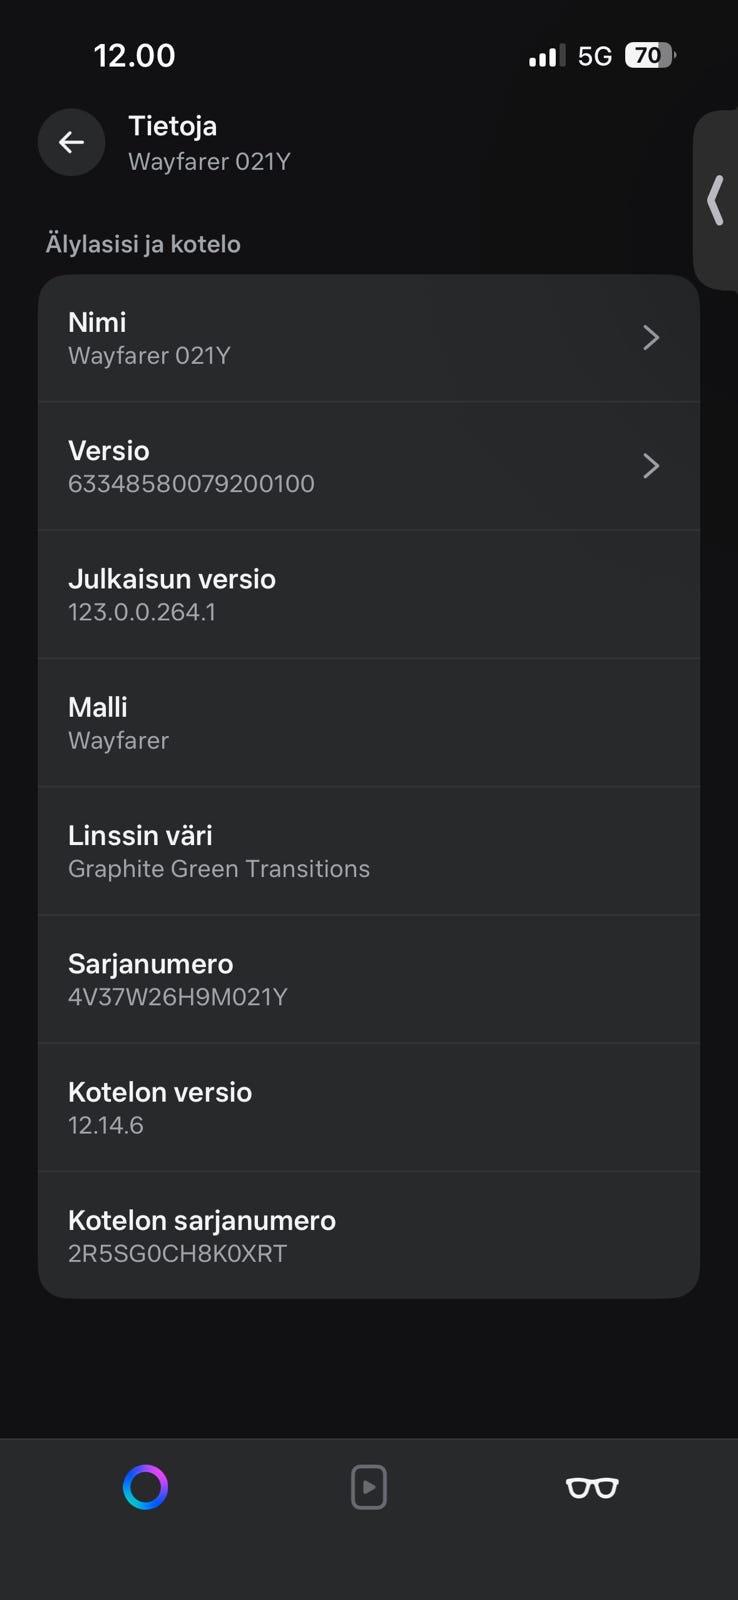
Task: Tap the Tietoja page title
Action: (173, 126)
